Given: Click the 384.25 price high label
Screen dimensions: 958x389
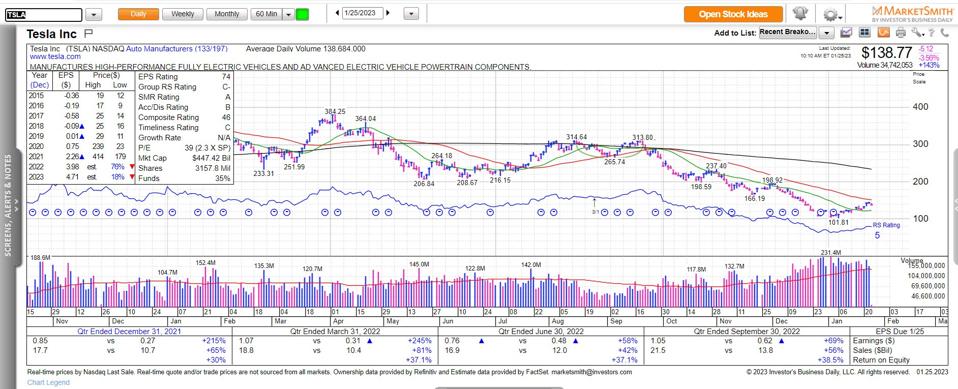Looking at the screenshot, I should click(x=335, y=112).
